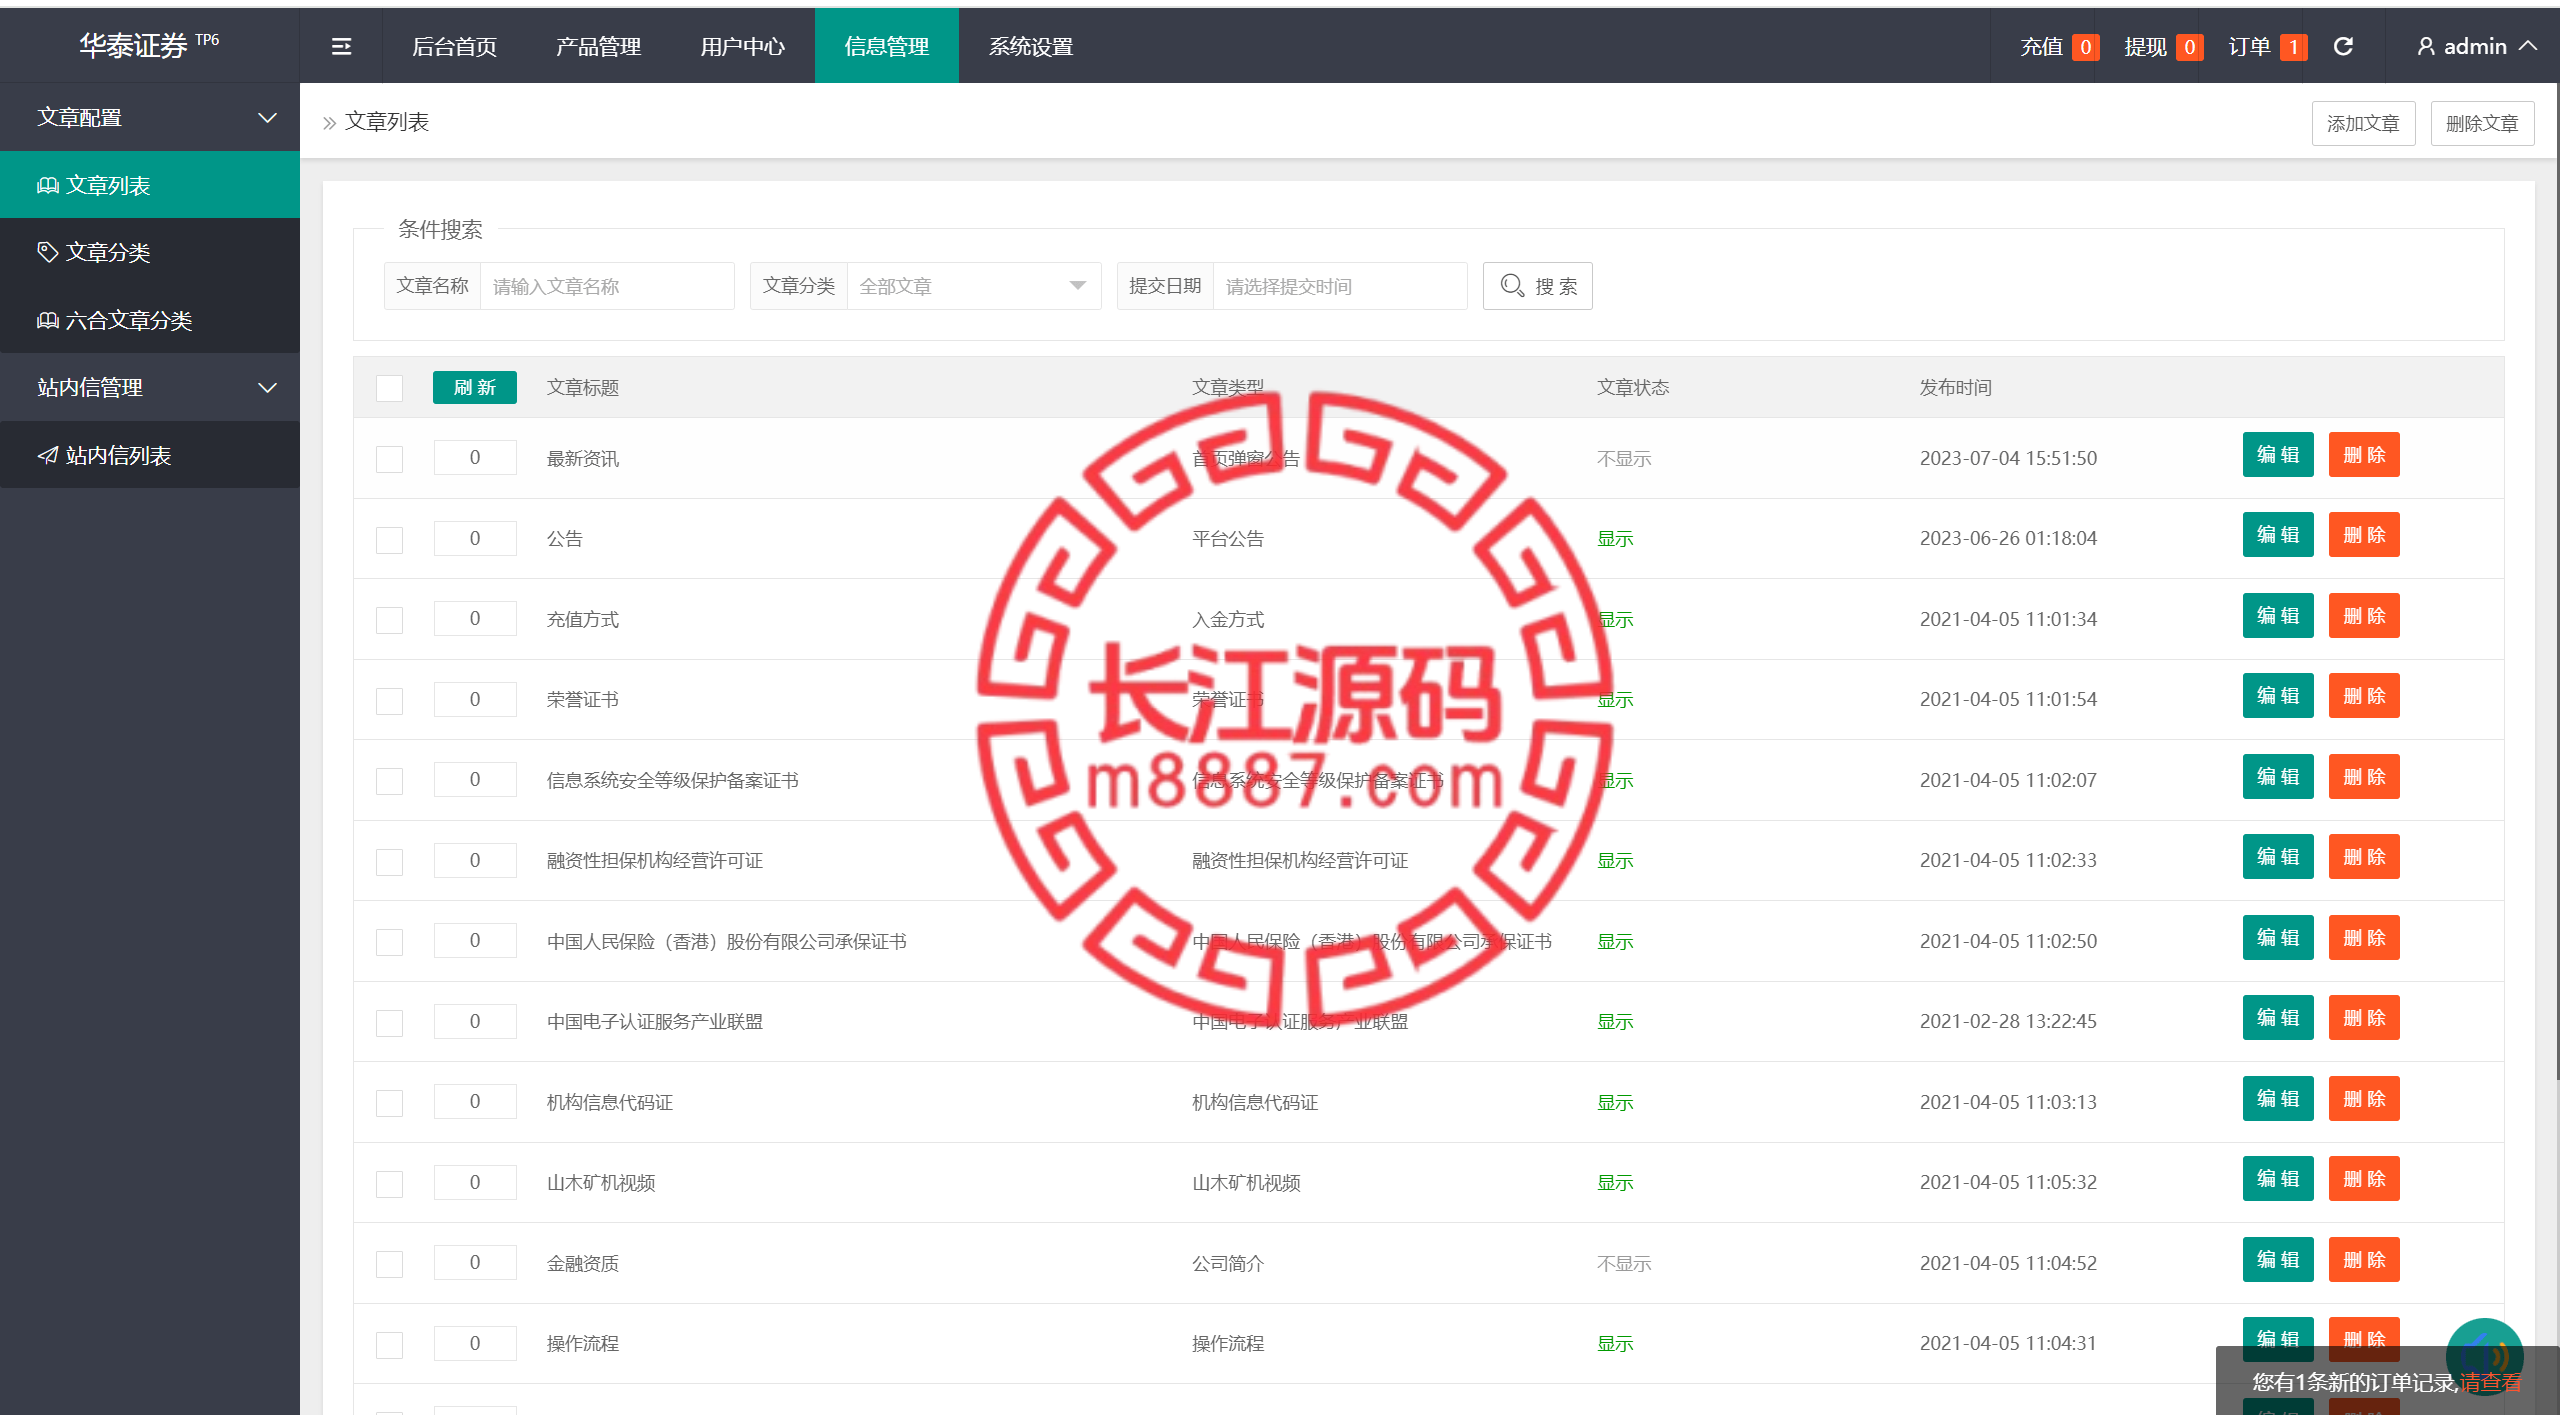
Task: Click the 订单 notification label
Action: pyautogui.click(x=2249, y=47)
